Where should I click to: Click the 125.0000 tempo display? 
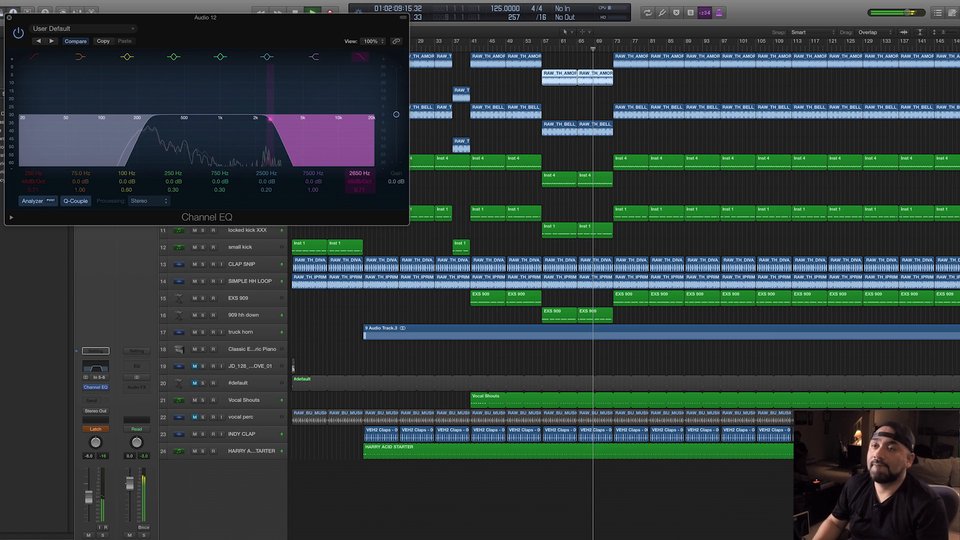pos(505,9)
